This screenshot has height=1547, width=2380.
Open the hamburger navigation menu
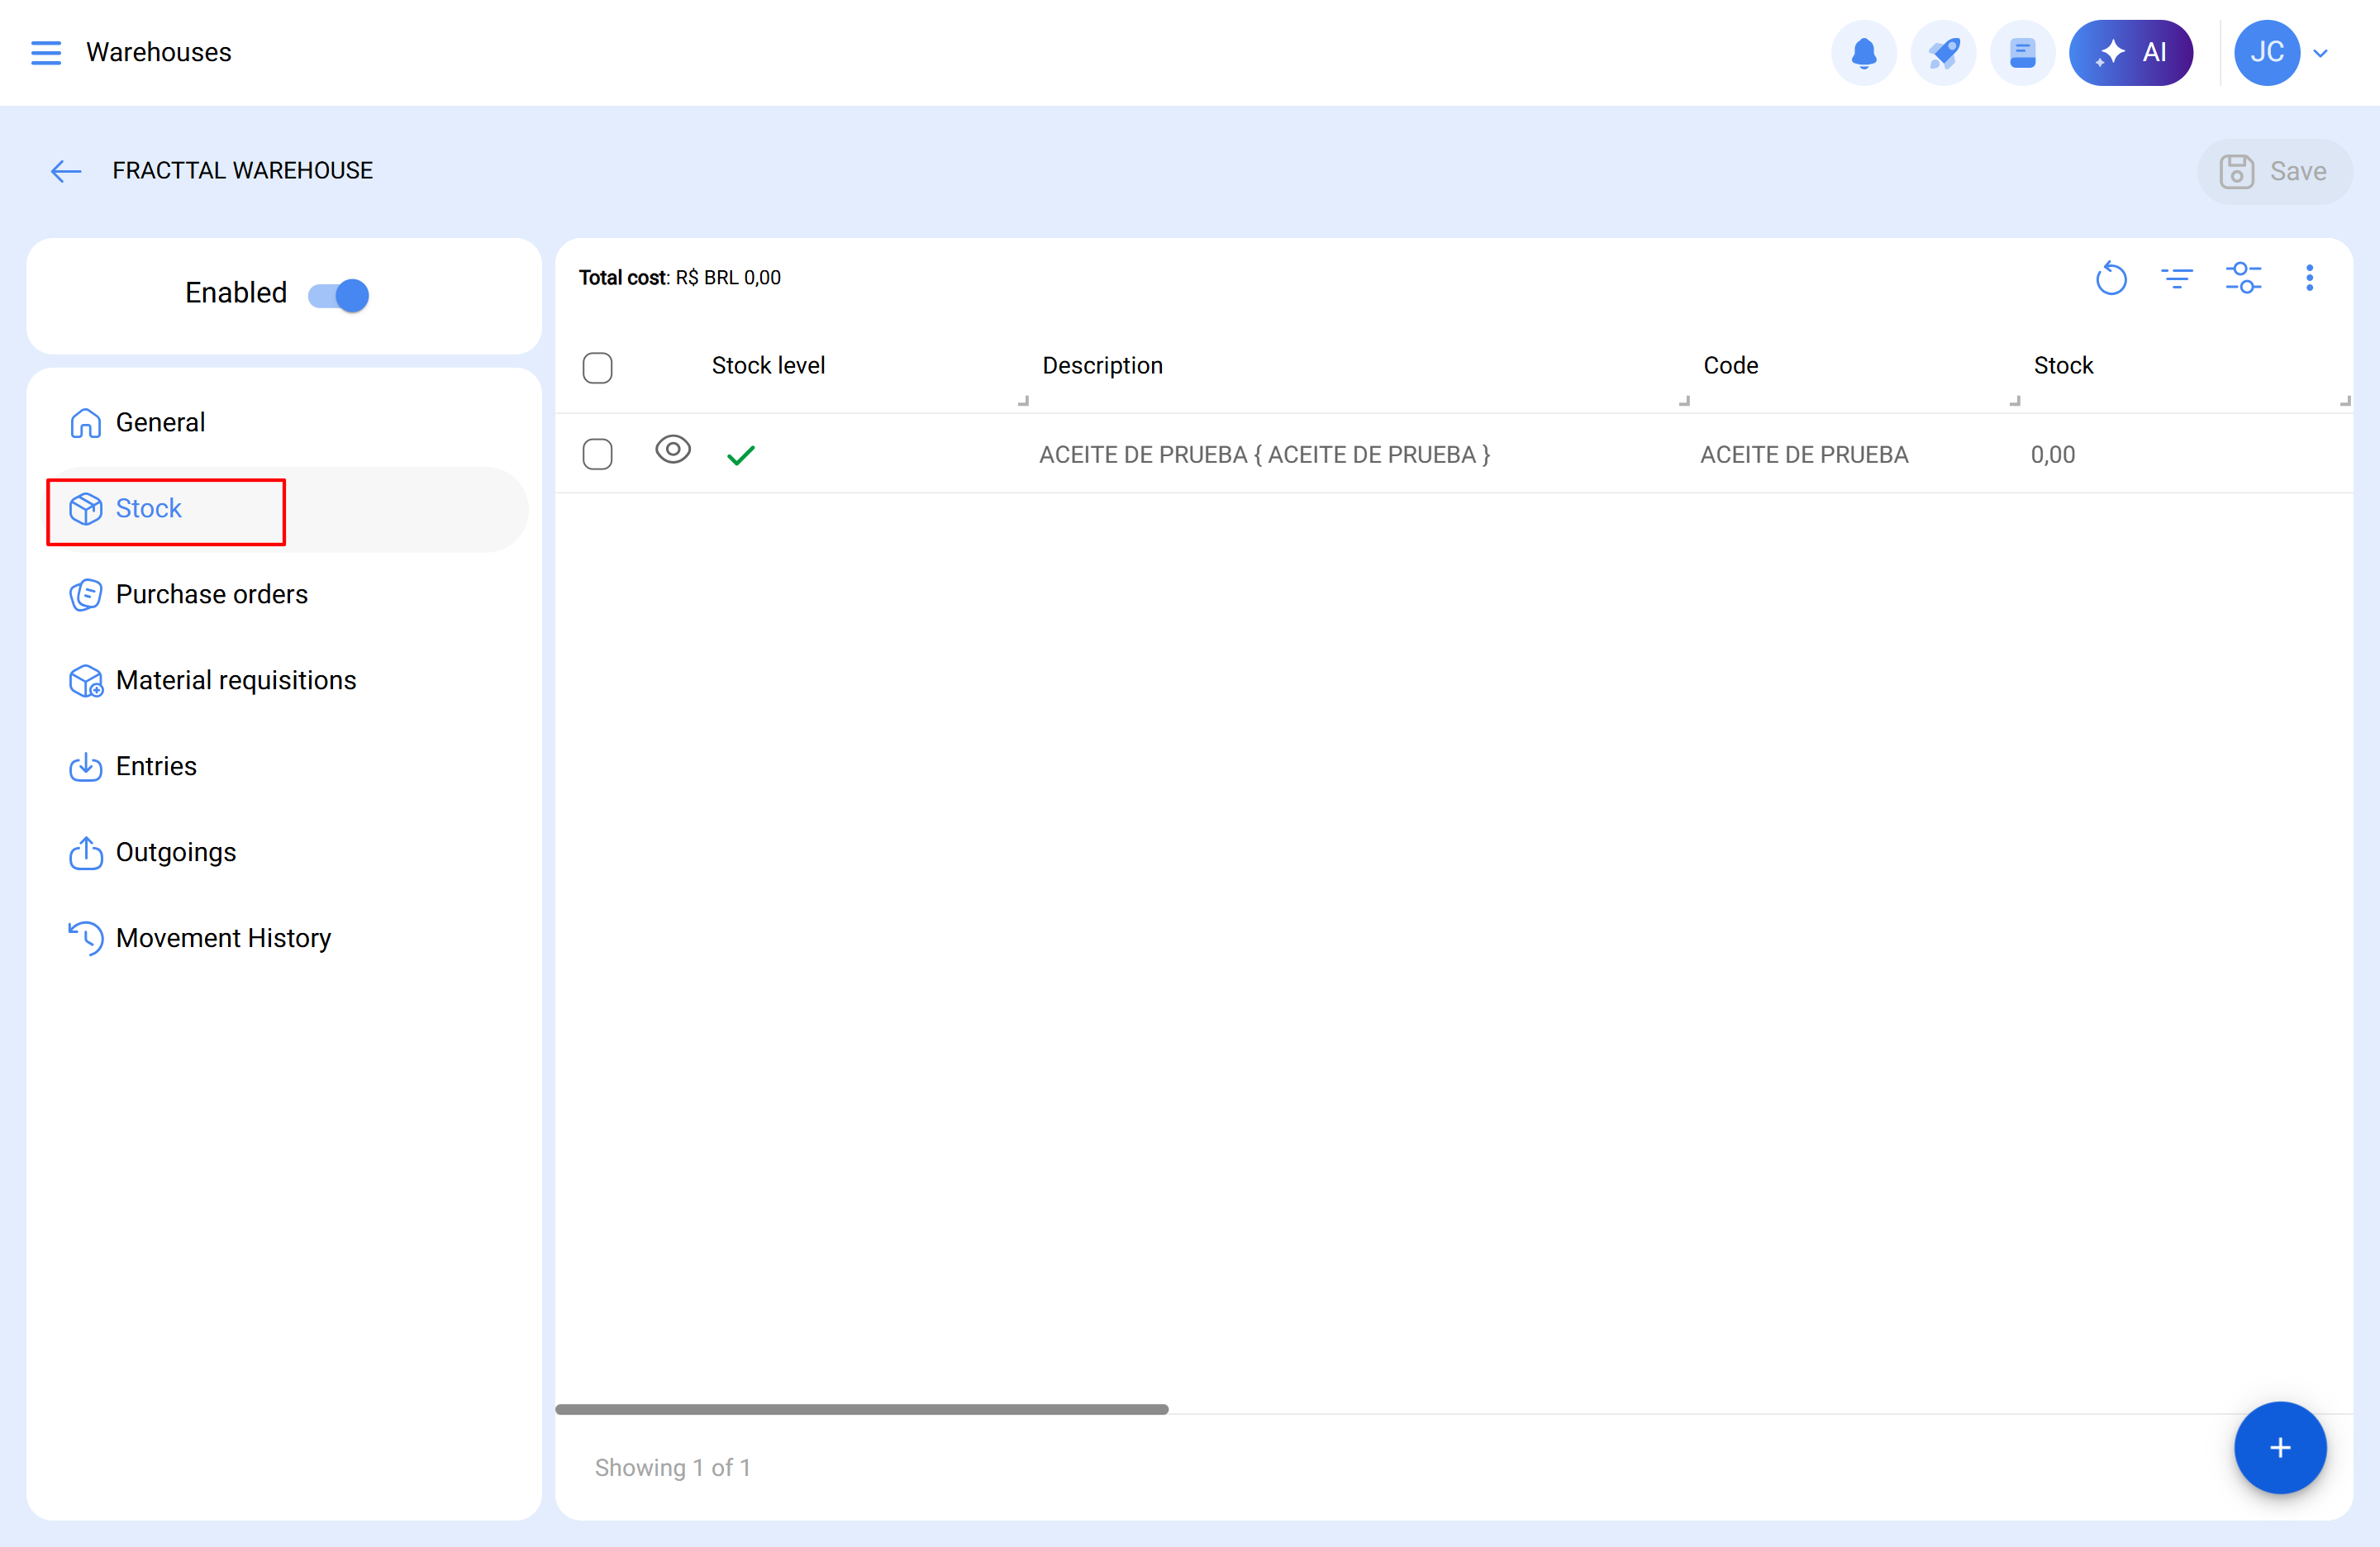tap(46, 52)
